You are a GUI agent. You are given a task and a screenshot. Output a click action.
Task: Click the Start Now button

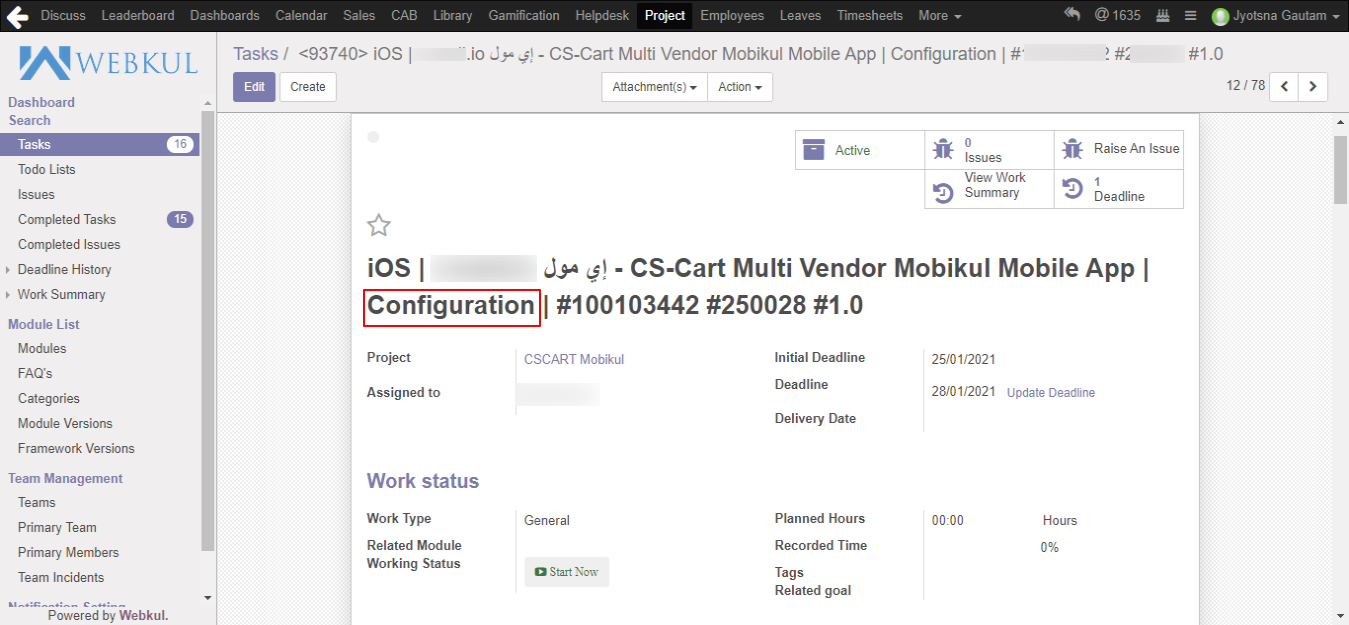566,572
